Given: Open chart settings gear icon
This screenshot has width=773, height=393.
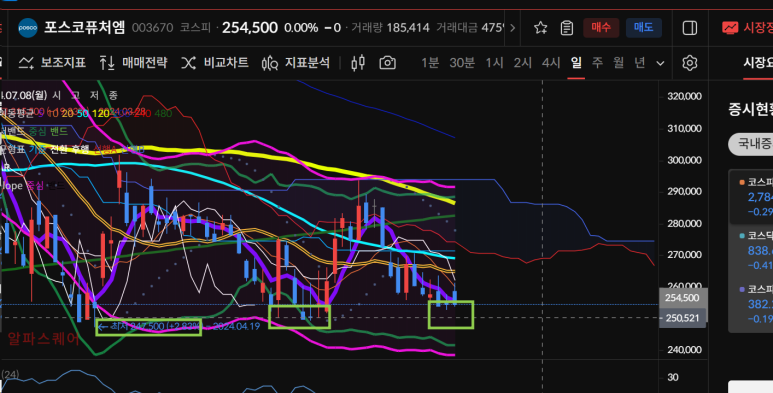Looking at the screenshot, I should point(690,63).
